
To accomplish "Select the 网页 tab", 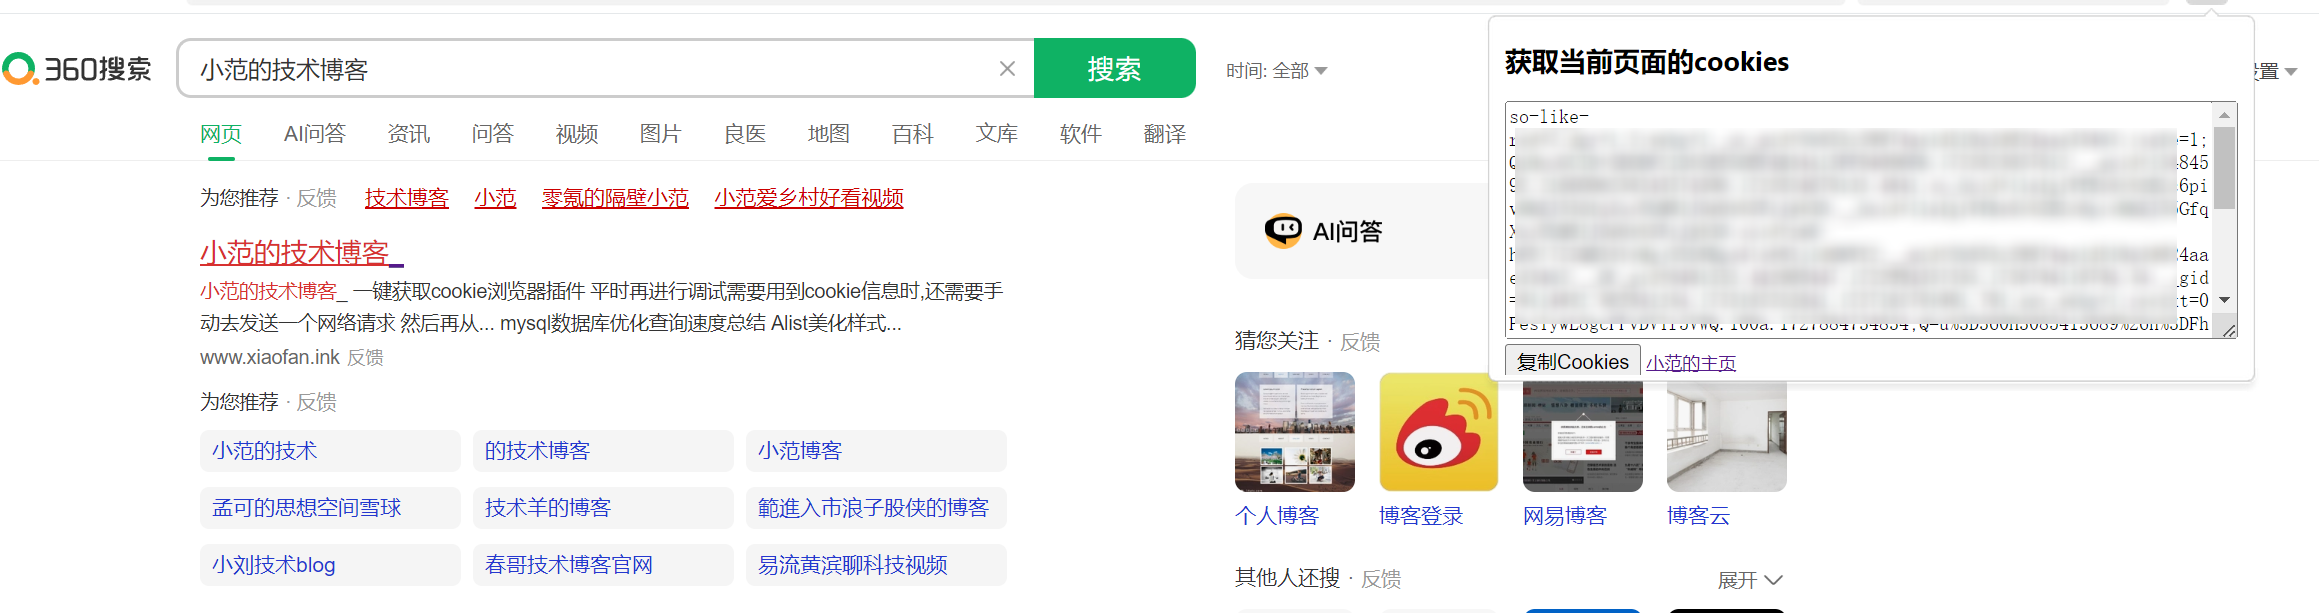I will tap(221, 134).
